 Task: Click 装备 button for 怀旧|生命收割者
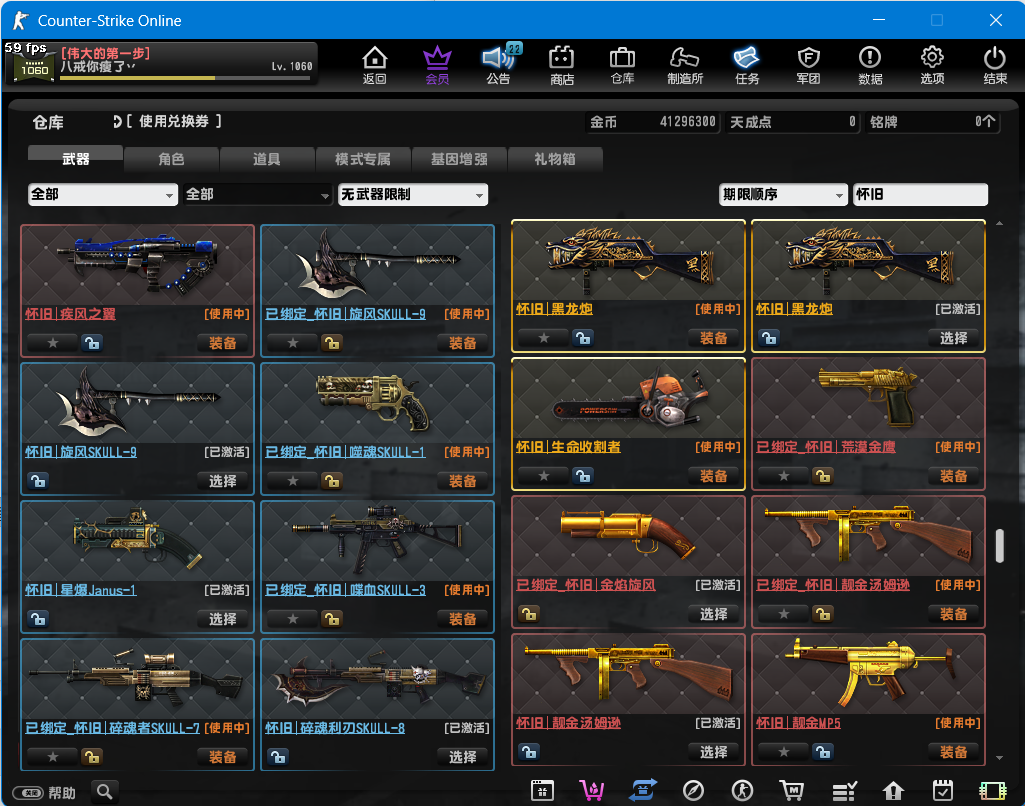[714, 476]
